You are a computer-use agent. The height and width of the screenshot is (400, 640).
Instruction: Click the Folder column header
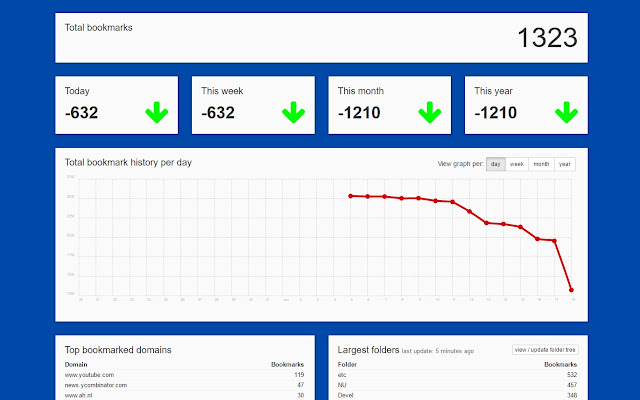347,364
